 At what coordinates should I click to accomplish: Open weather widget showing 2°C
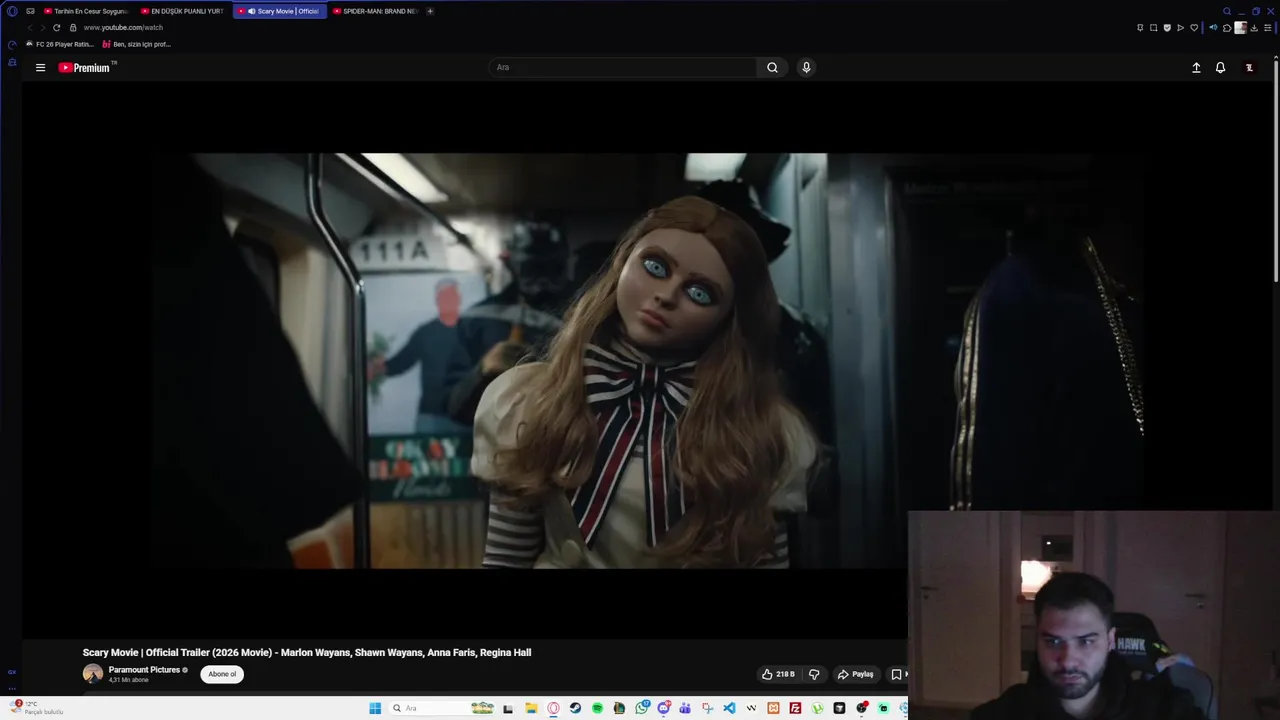pyautogui.click(x=37, y=707)
